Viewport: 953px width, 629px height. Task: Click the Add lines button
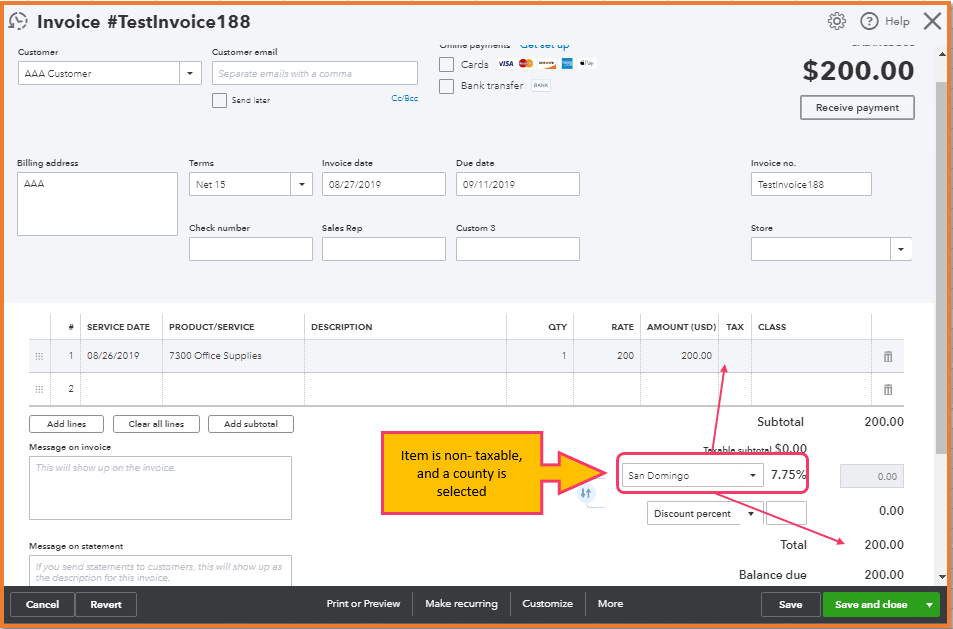click(x=66, y=424)
